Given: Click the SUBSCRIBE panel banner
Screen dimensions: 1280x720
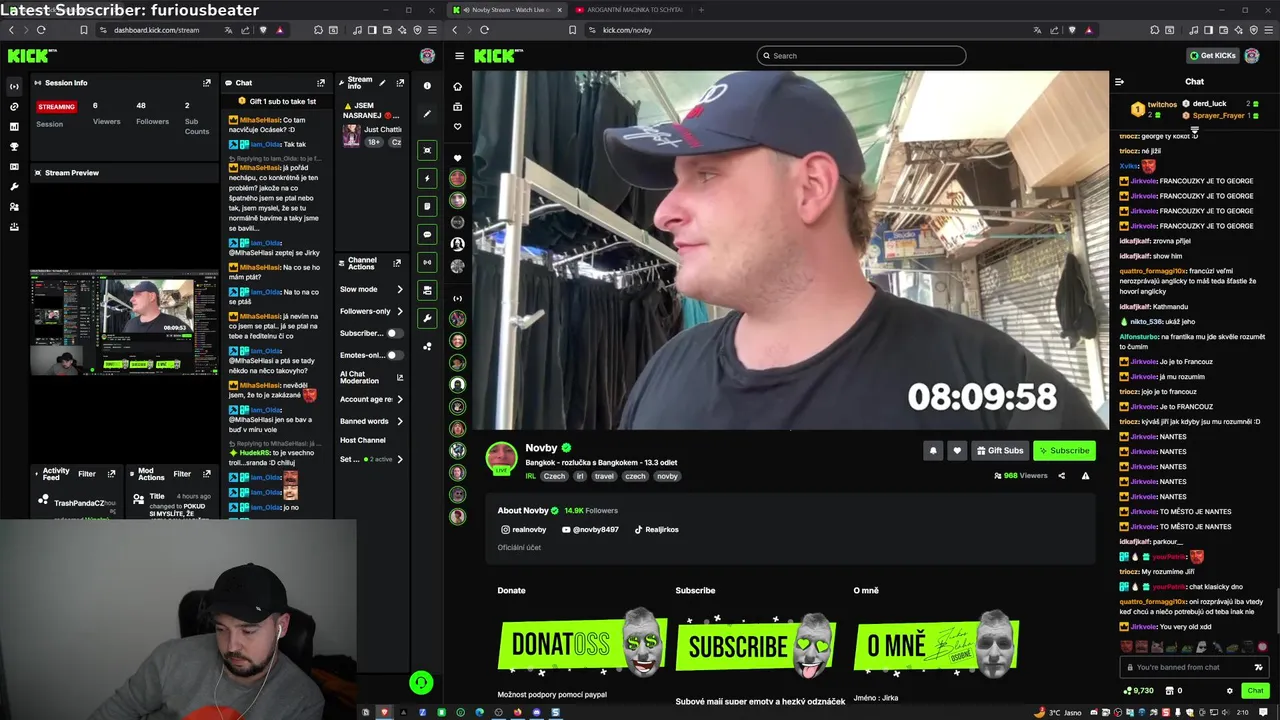Looking at the screenshot, I should point(757,645).
